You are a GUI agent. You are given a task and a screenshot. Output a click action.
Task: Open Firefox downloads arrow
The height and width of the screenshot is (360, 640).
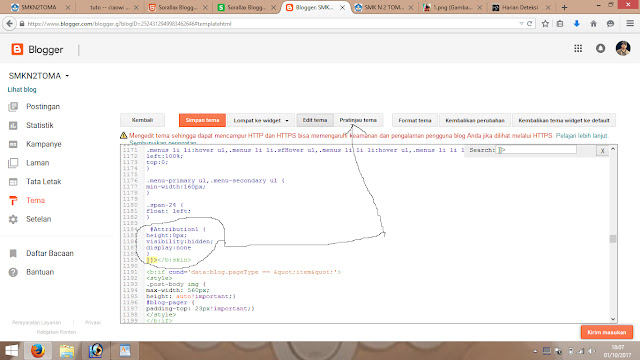577,24
